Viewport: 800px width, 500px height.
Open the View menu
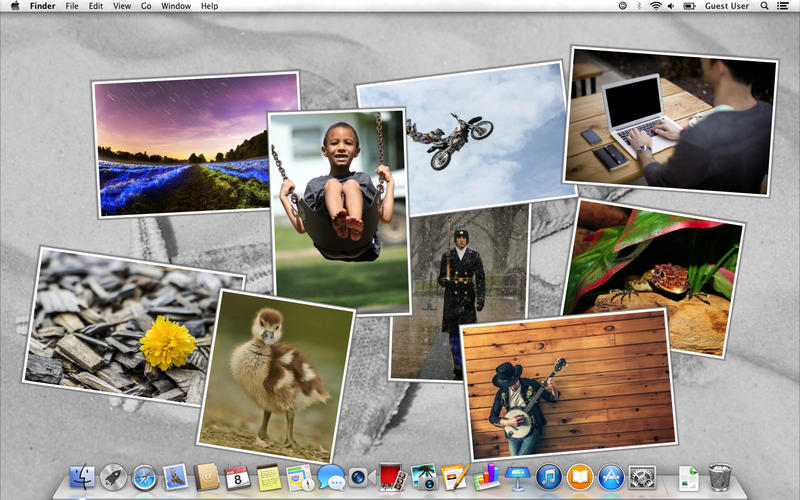(x=121, y=6)
